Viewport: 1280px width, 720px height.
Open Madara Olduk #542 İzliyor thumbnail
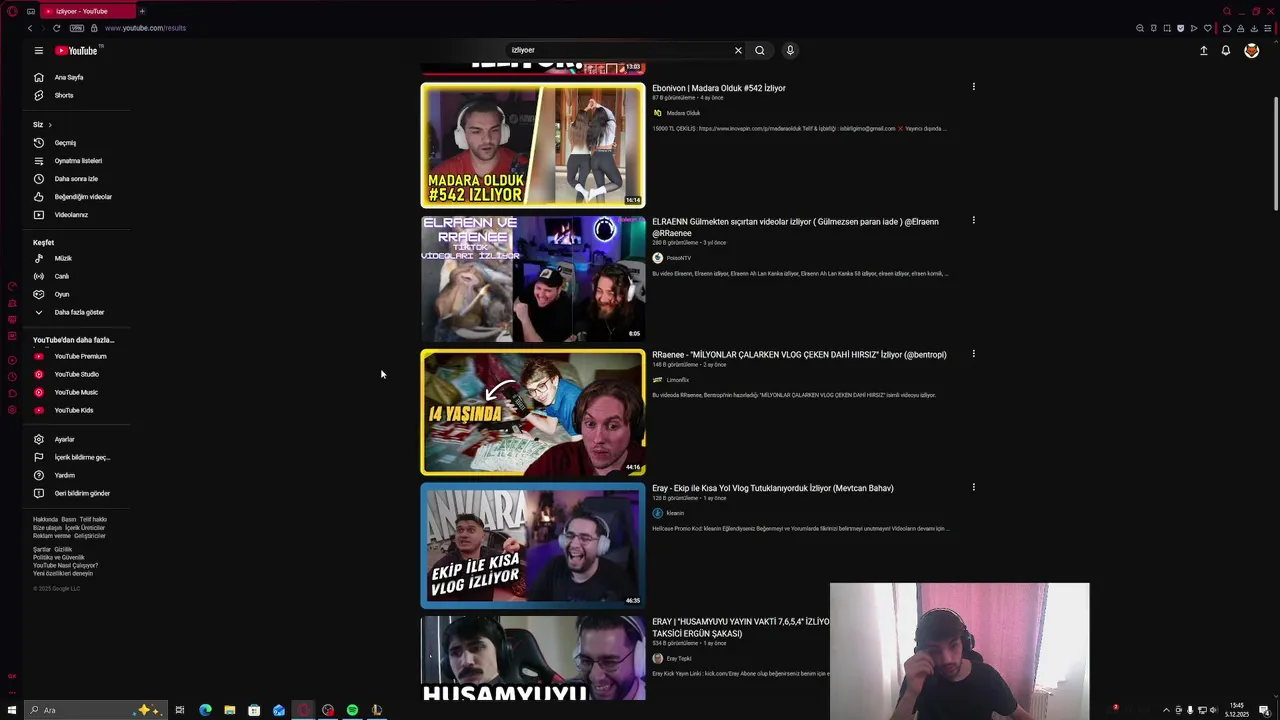(533, 145)
